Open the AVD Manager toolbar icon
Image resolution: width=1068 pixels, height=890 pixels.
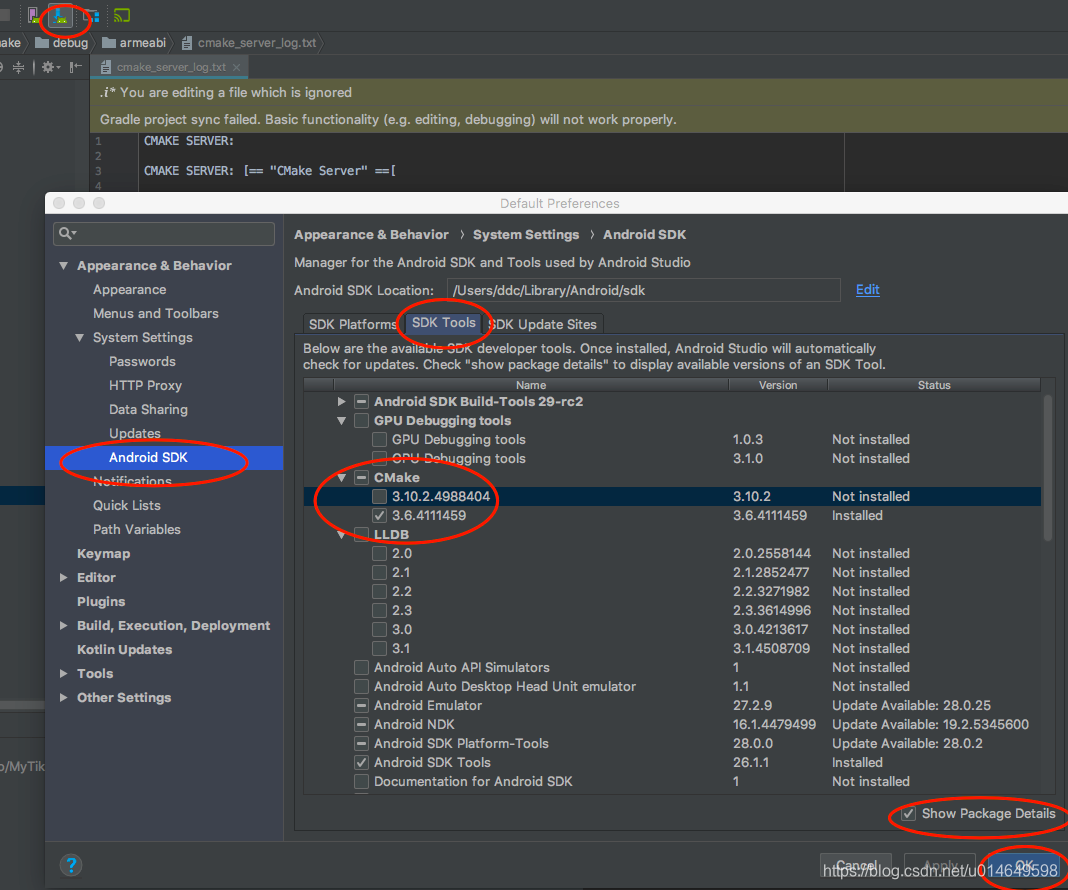[x=33, y=15]
